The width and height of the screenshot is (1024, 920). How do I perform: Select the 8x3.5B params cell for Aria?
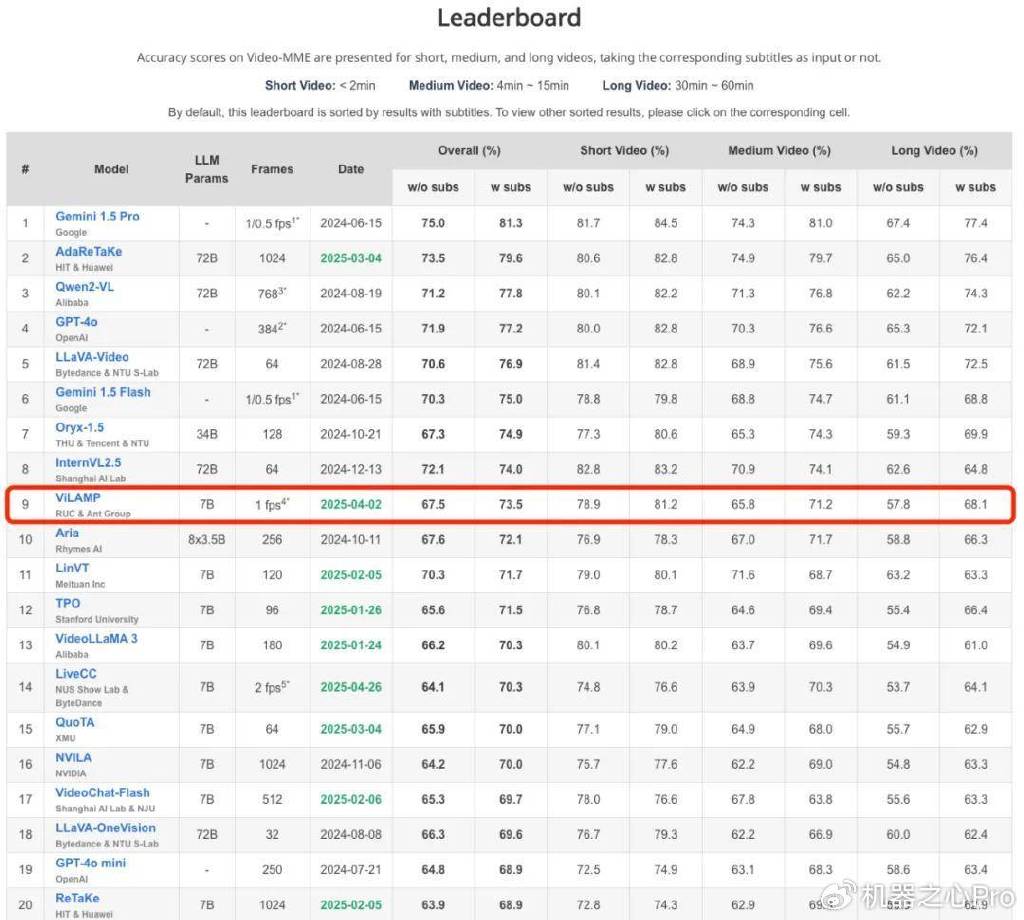206,540
